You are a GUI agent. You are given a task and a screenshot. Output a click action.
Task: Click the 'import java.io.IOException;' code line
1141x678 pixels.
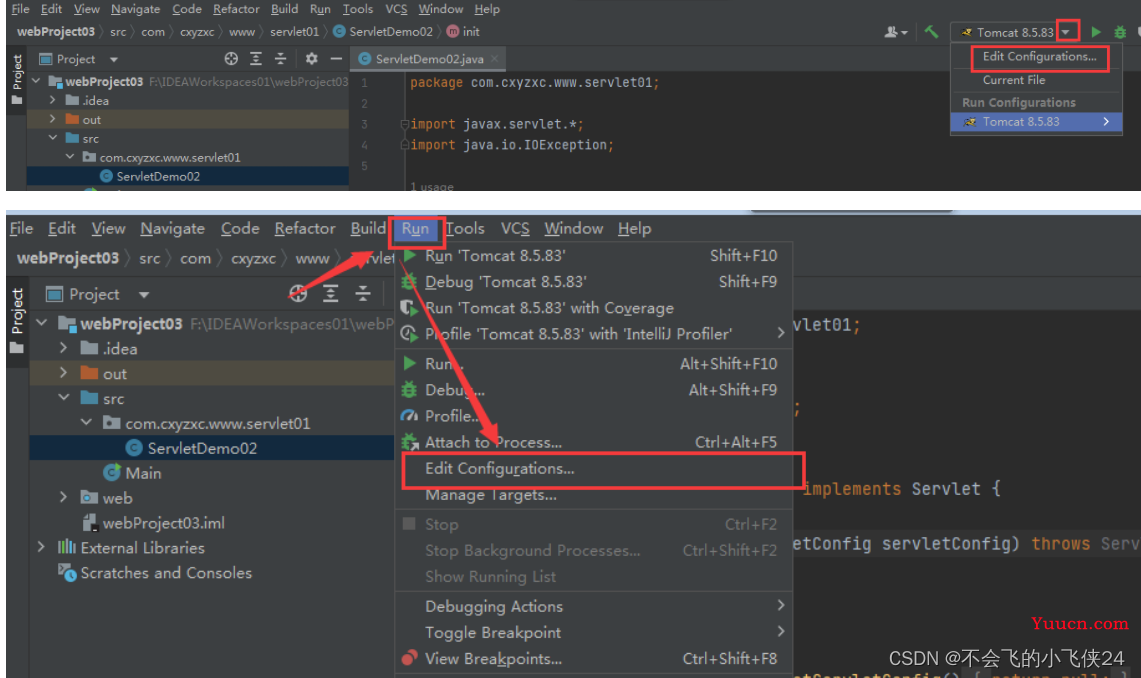point(512,145)
